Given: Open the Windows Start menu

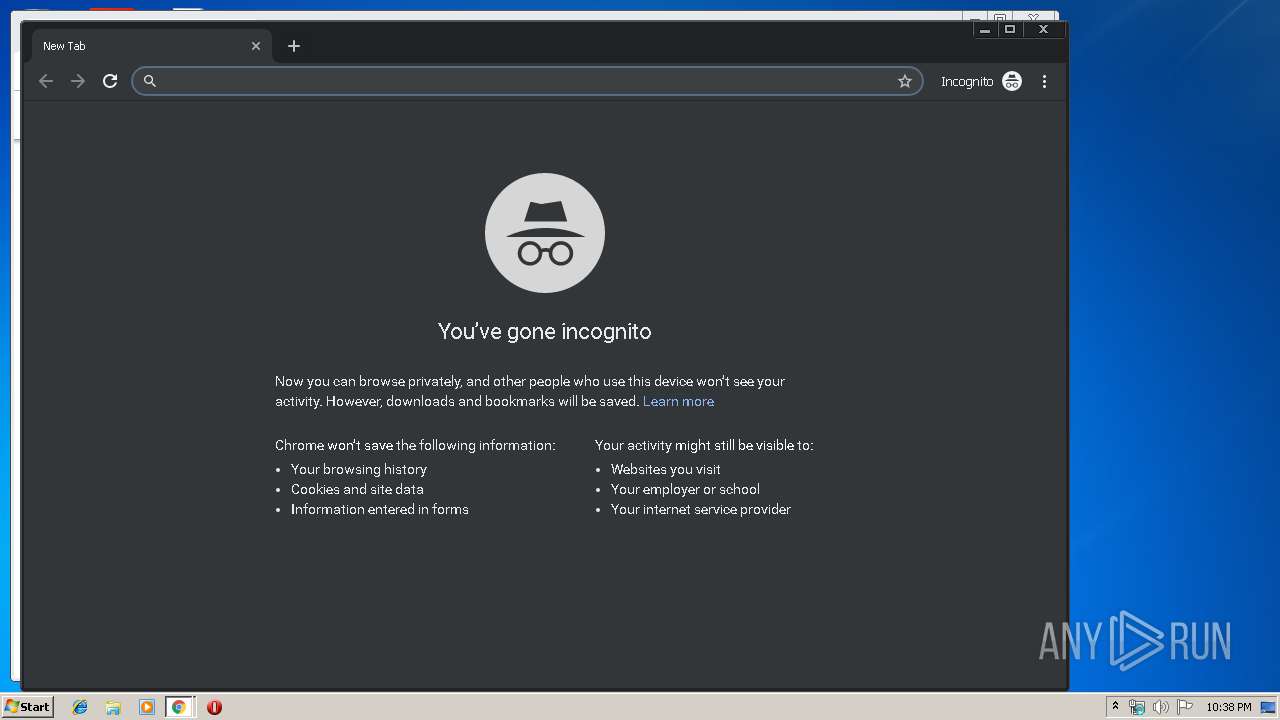Looking at the screenshot, I should click(28, 706).
